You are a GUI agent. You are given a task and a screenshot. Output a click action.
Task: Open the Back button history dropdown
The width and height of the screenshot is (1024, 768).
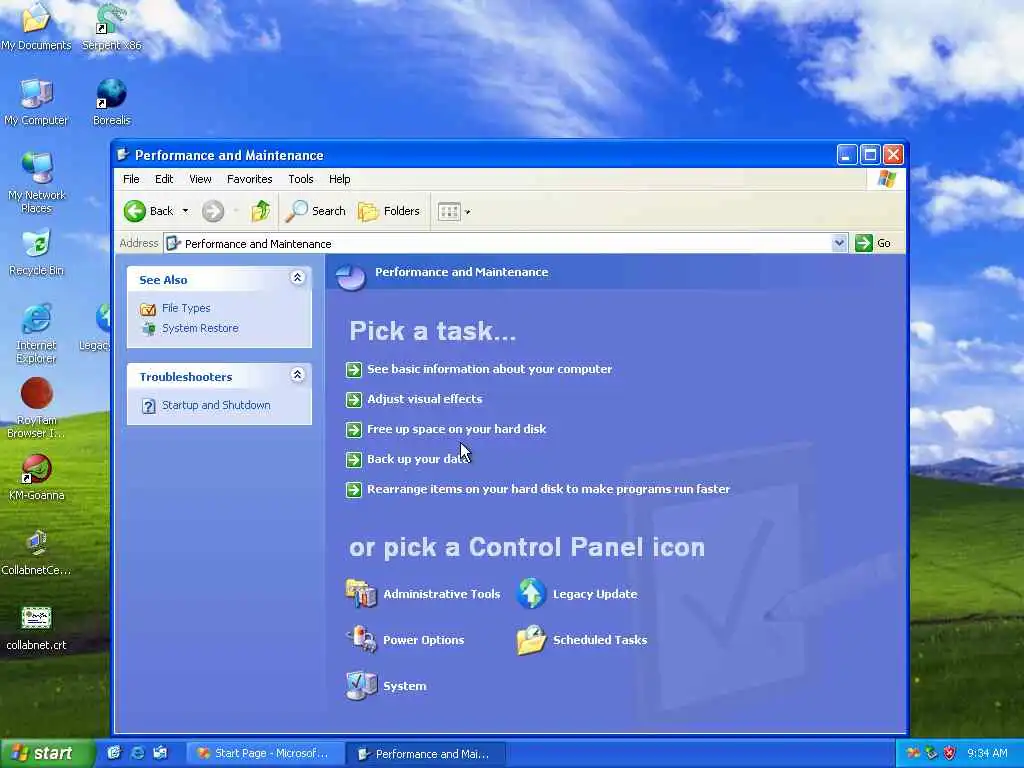pos(185,211)
